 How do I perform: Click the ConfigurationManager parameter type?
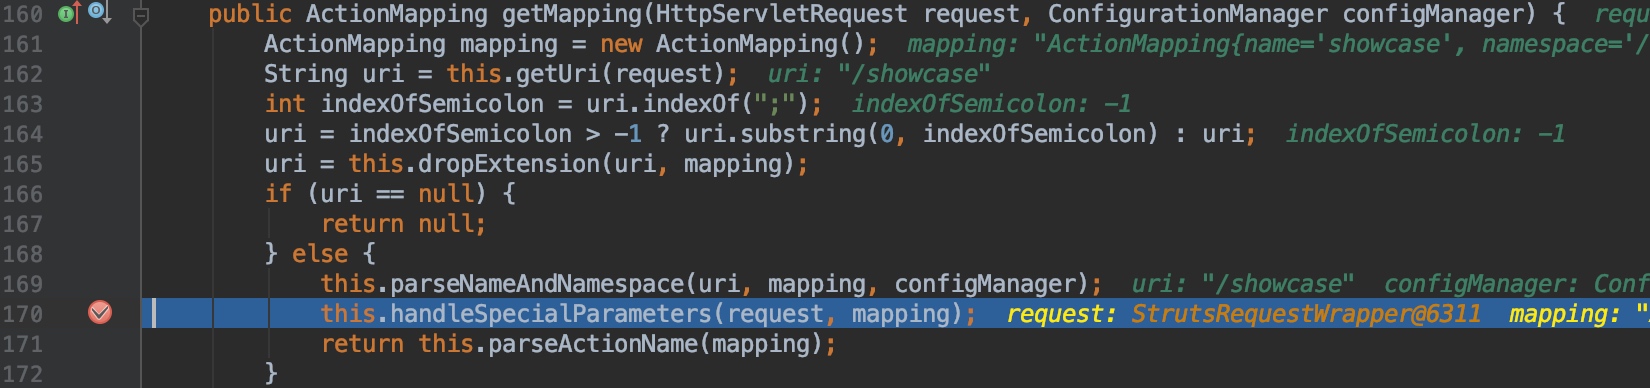(x=1188, y=14)
